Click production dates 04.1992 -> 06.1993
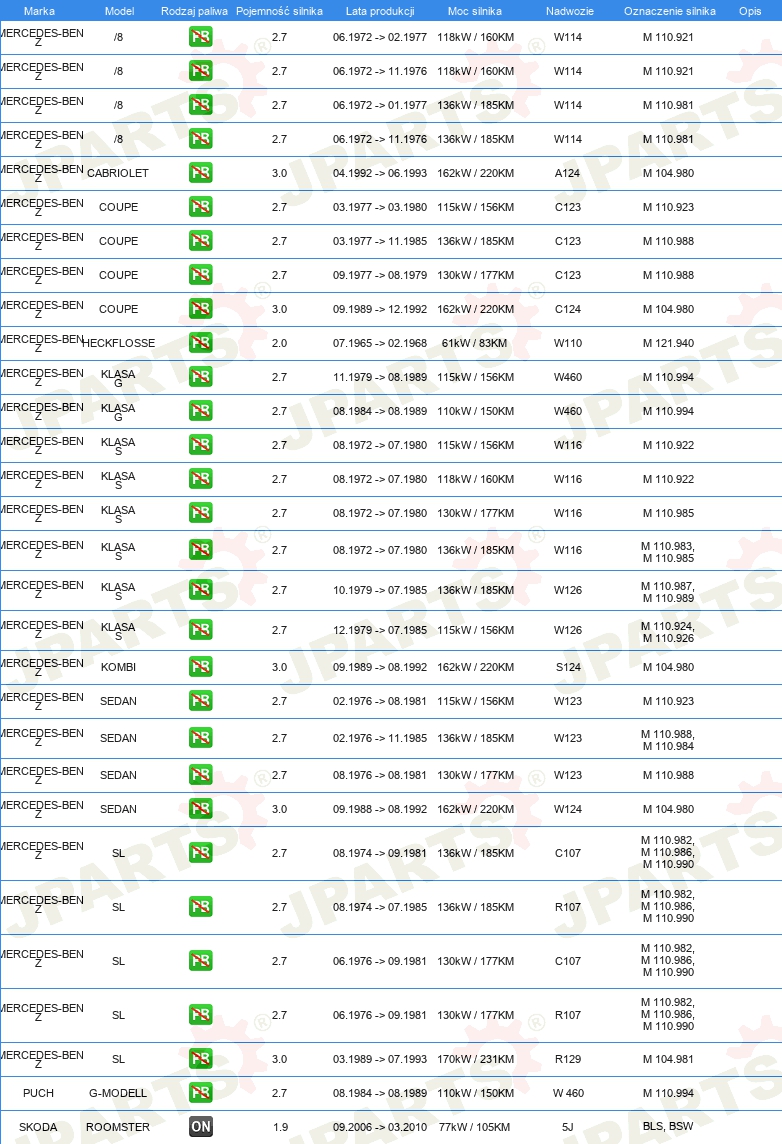Image resolution: width=782 pixels, height=1144 pixels. [380, 173]
